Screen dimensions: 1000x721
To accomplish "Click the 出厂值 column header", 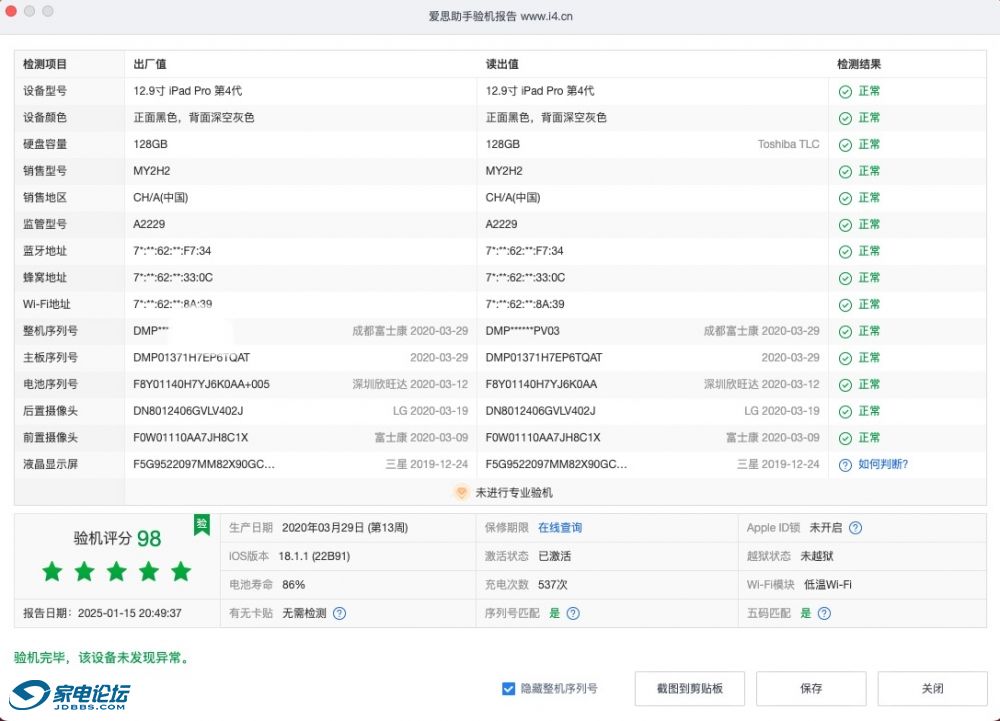I will click(x=150, y=64).
